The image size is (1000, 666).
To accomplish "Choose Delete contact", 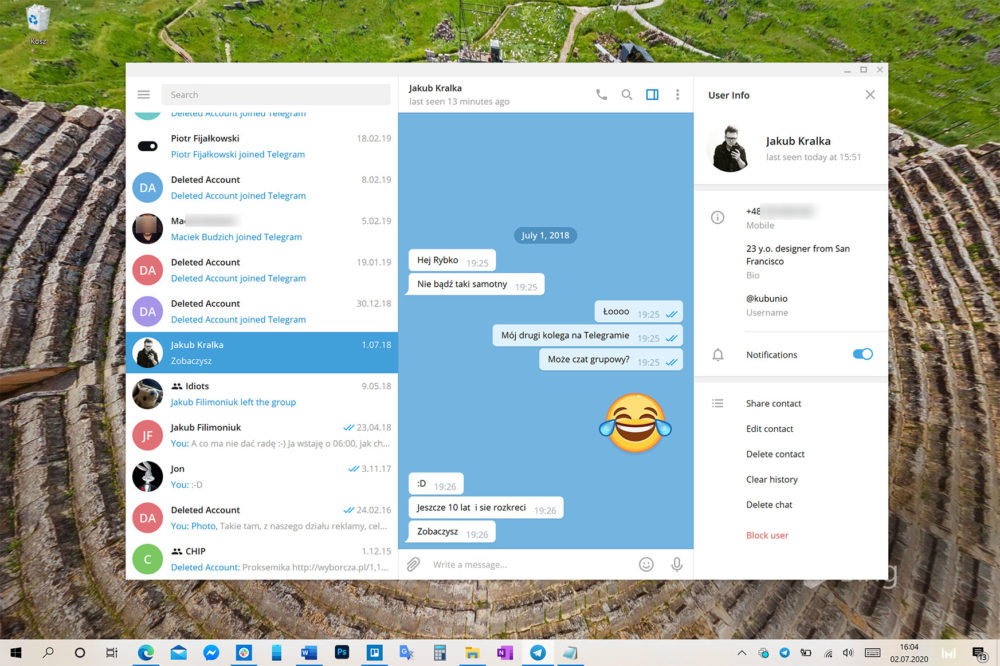I will pyautogui.click(x=776, y=454).
